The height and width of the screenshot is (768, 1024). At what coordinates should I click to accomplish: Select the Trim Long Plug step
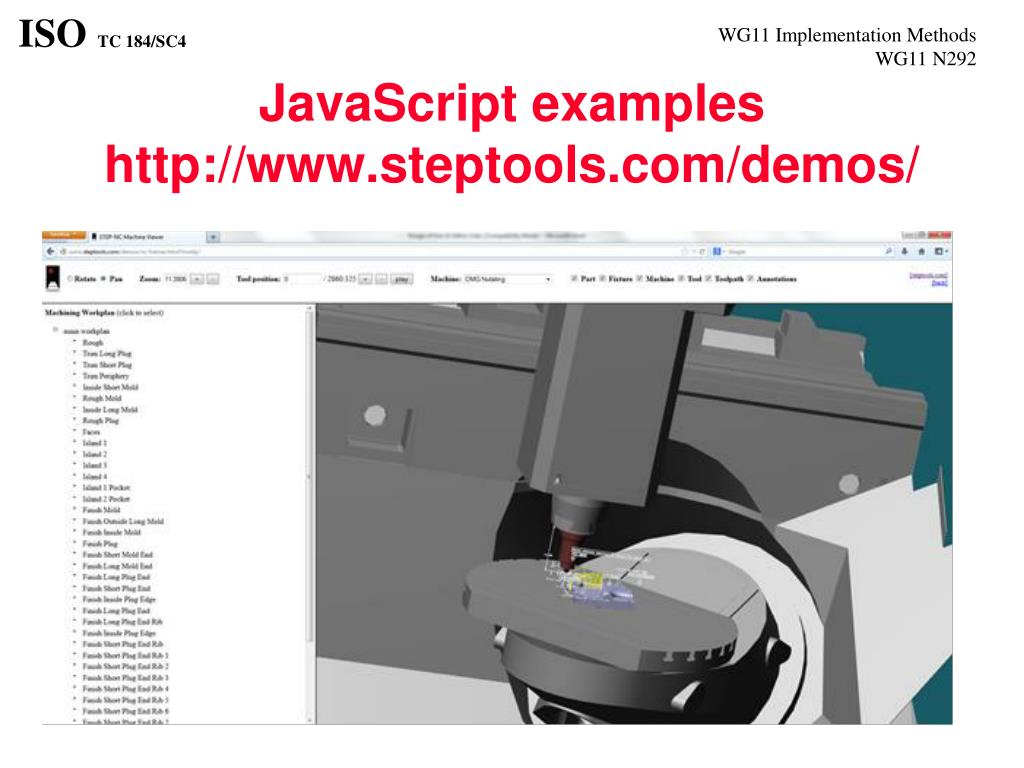[x=107, y=353]
